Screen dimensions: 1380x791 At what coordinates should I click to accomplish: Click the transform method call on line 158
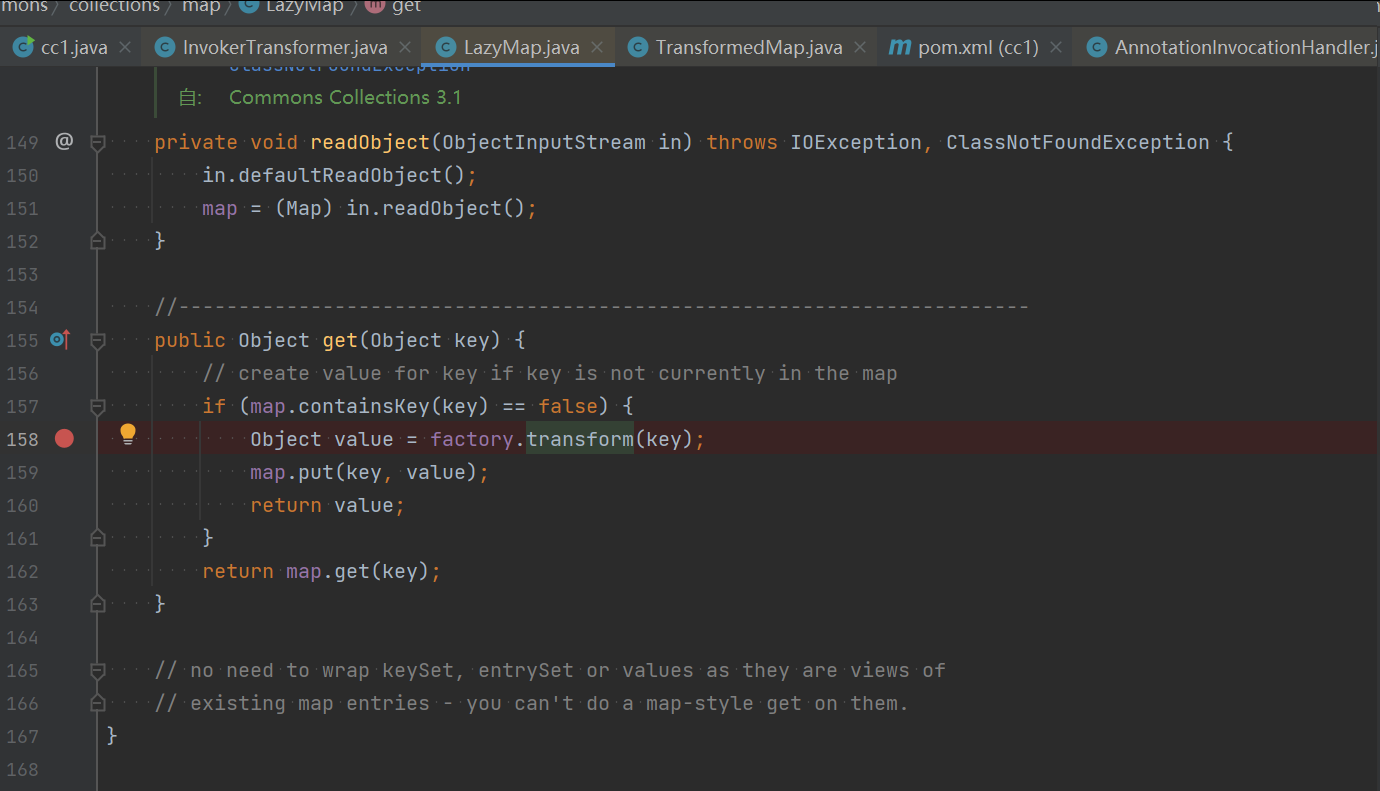(580, 439)
